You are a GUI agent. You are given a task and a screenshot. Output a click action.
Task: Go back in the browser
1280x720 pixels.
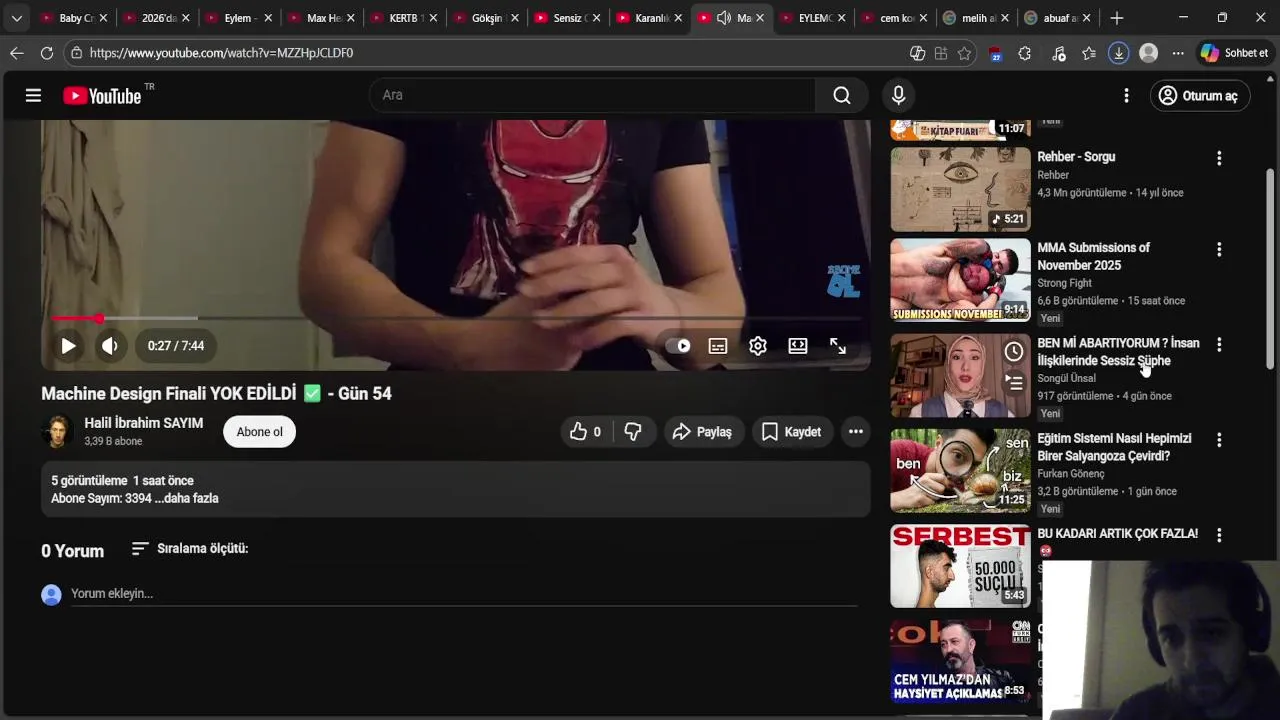tap(16, 53)
